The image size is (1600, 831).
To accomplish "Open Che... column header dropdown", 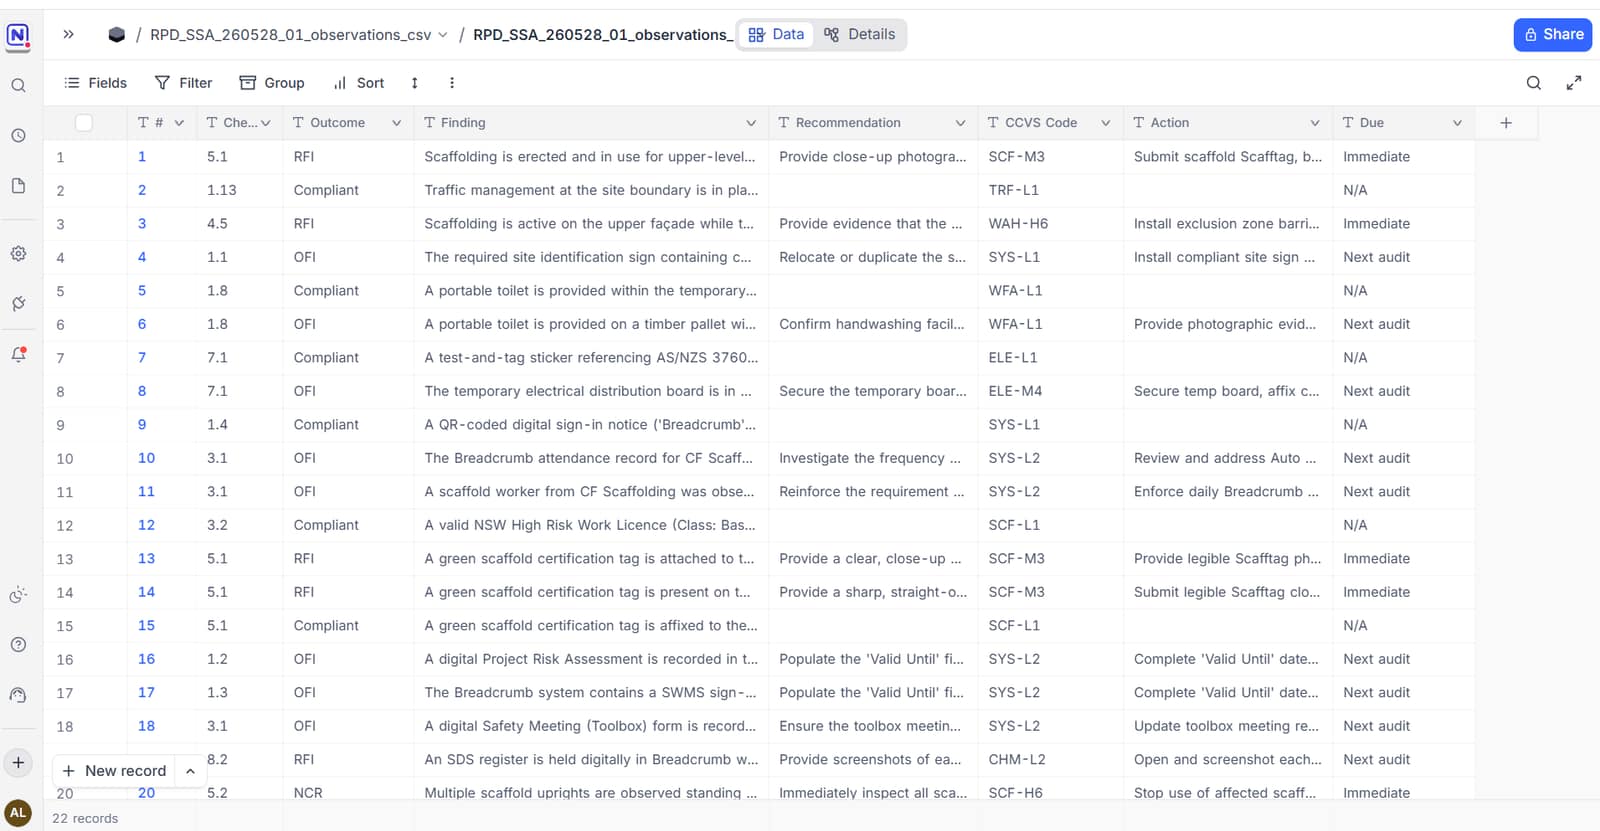I will [x=266, y=123].
